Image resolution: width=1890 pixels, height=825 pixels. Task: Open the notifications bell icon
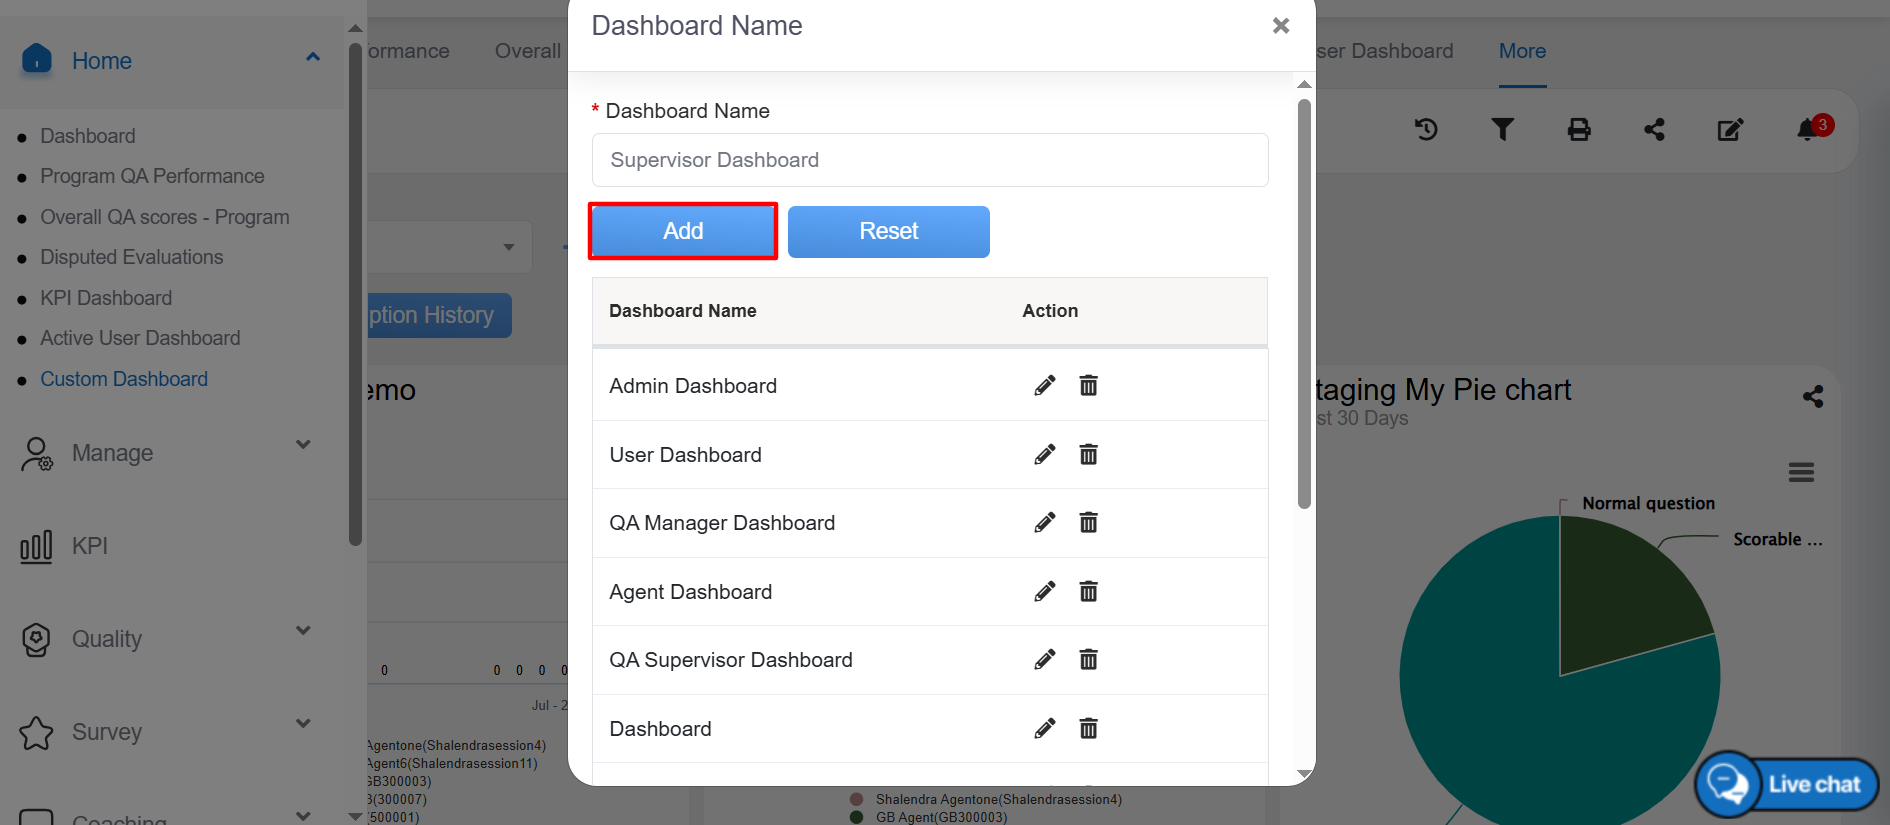coord(1807,130)
